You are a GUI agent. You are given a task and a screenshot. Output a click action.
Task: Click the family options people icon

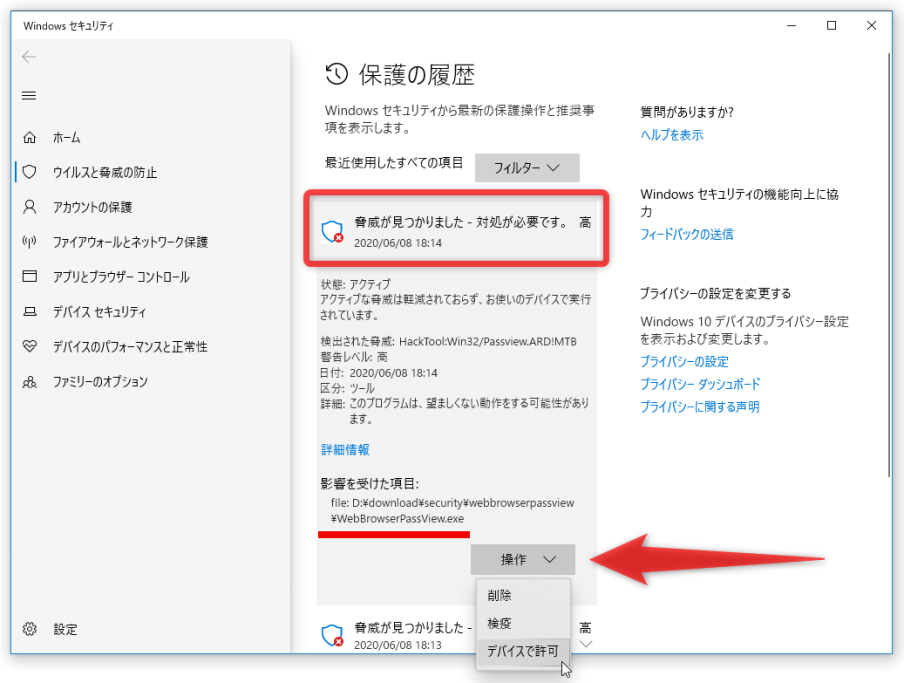(x=29, y=382)
